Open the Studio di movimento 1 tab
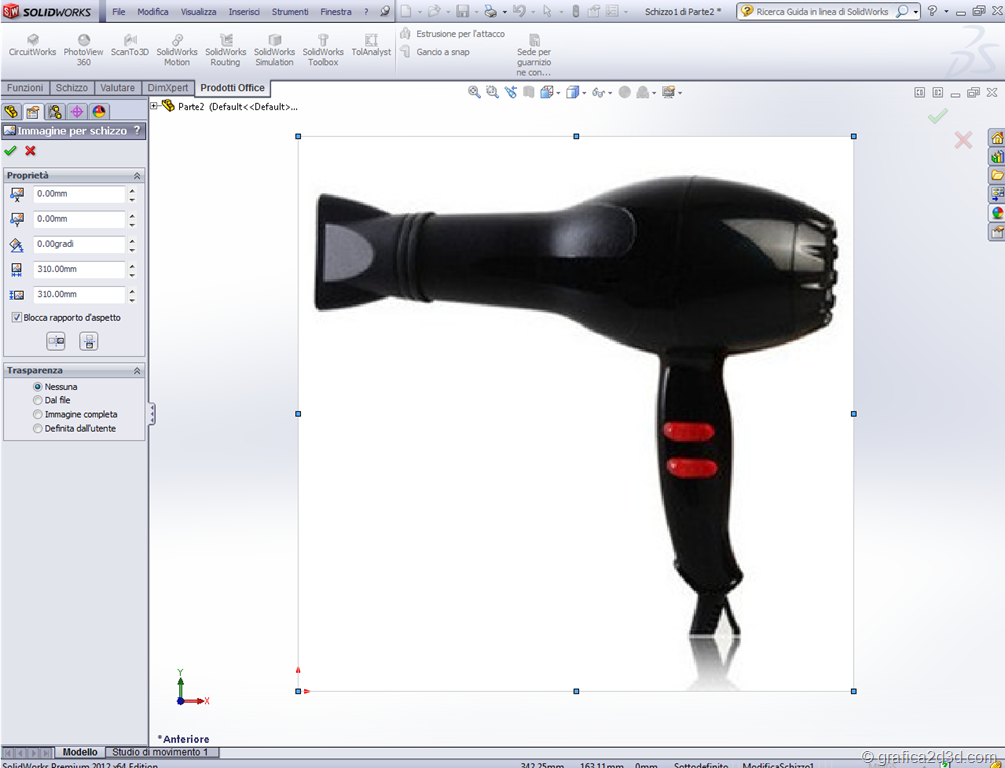The width and height of the screenshot is (1005, 768). coord(160,752)
